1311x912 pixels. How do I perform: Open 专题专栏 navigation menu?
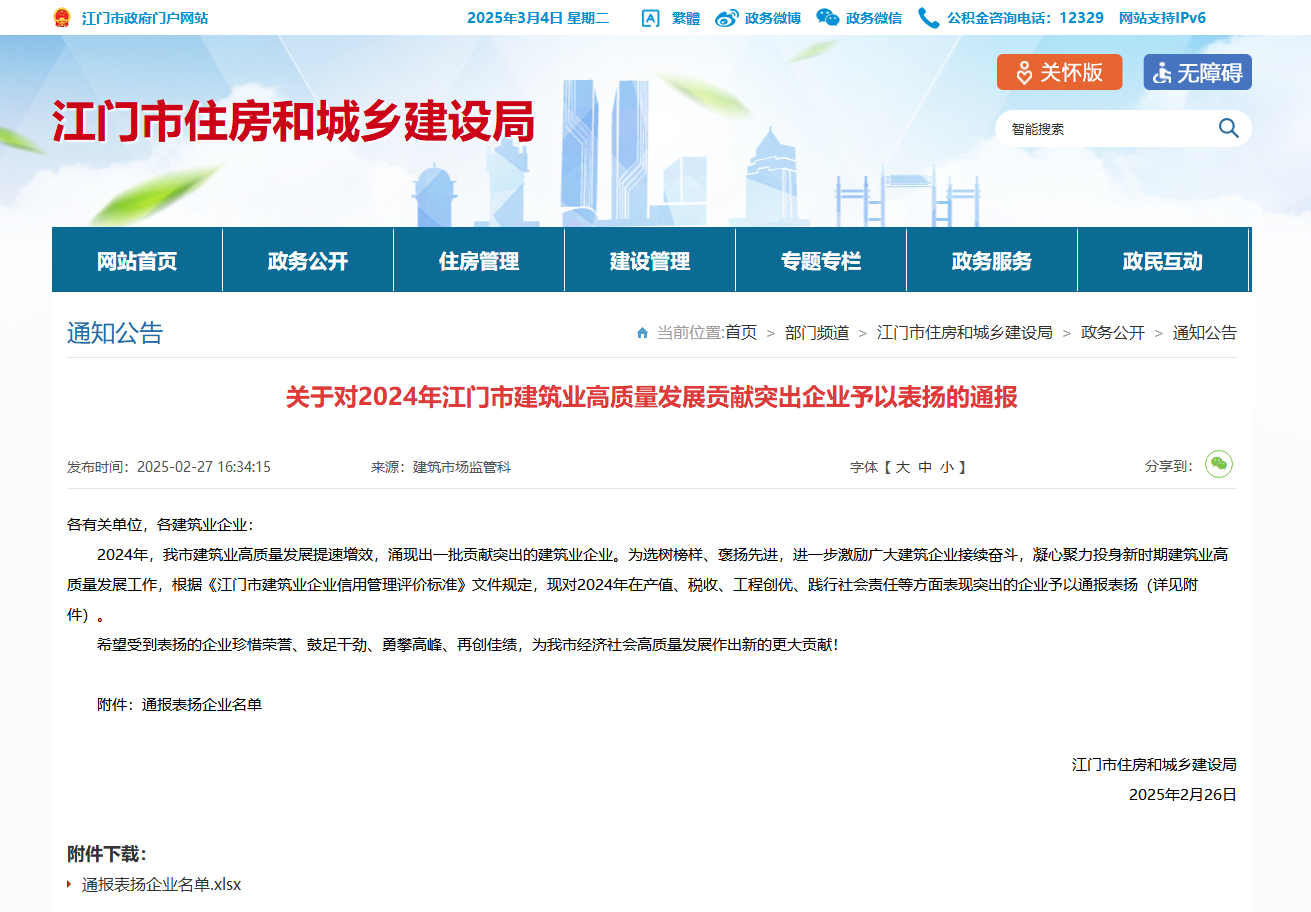click(x=821, y=260)
